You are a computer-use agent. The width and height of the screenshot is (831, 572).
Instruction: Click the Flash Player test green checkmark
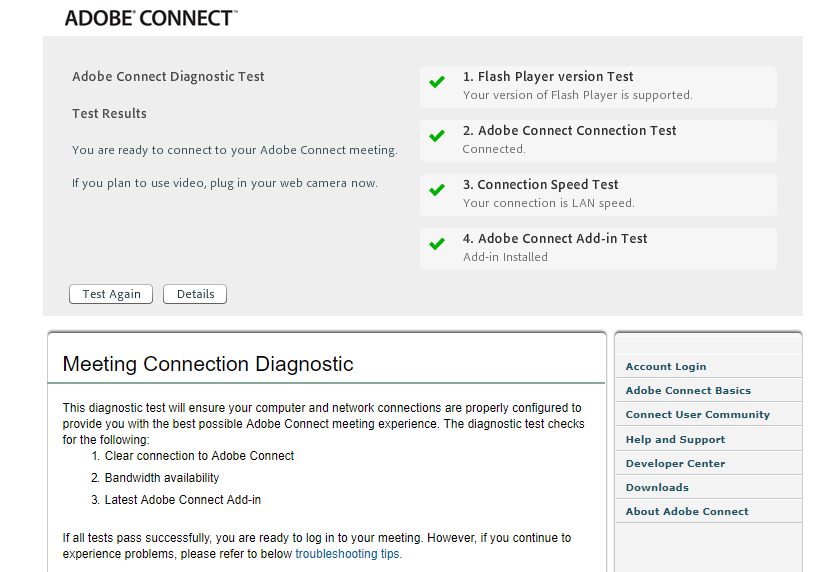(437, 82)
